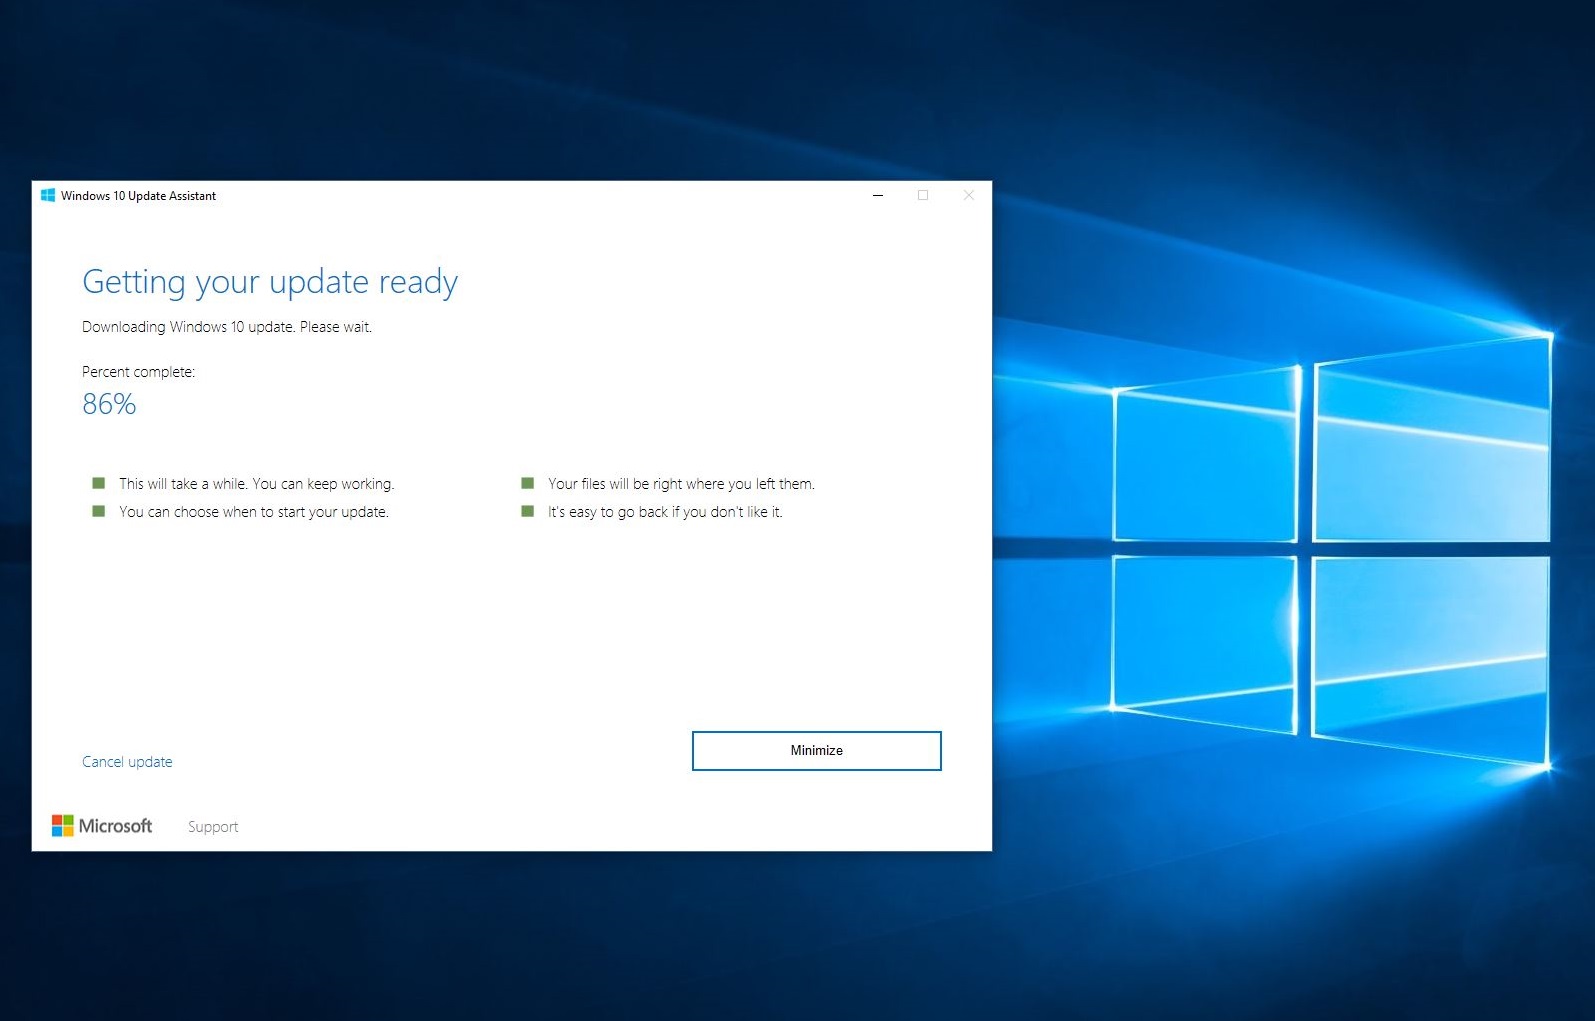Open the Support link
The width and height of the screenshot is (1595, 1021).
click(213, 827)
